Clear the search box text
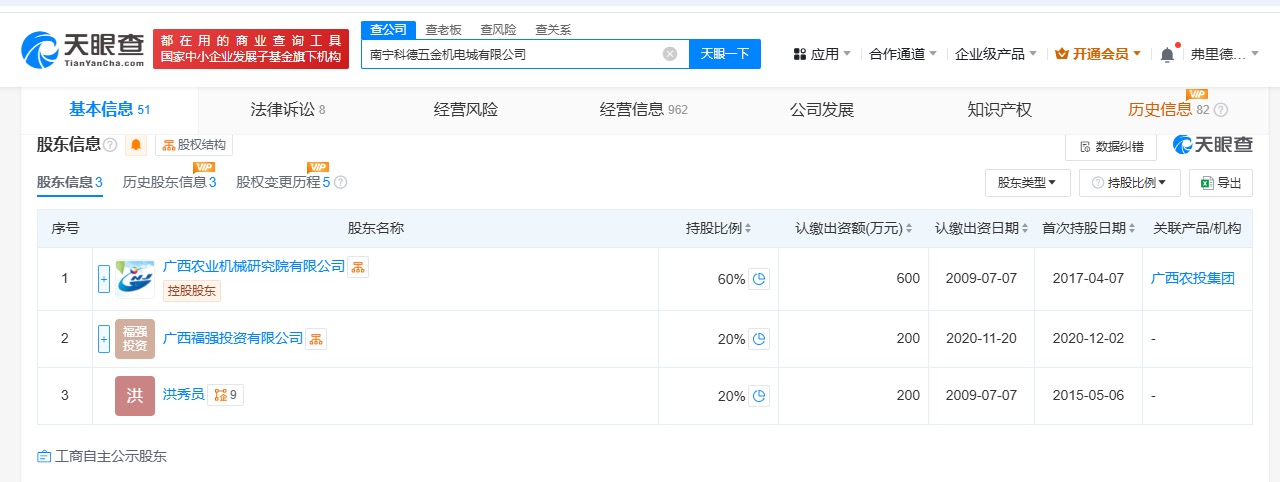Screen dimensions: 1280x482 click(670, 54)
